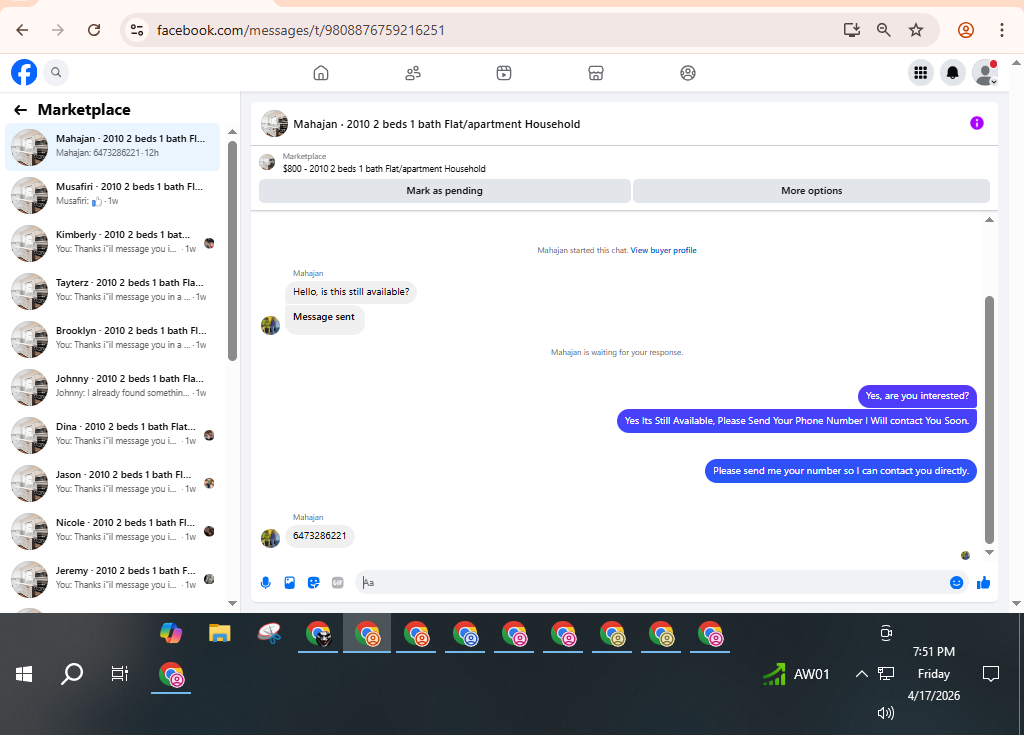Open the Kimberly conversation

click(x=112, y=243)
